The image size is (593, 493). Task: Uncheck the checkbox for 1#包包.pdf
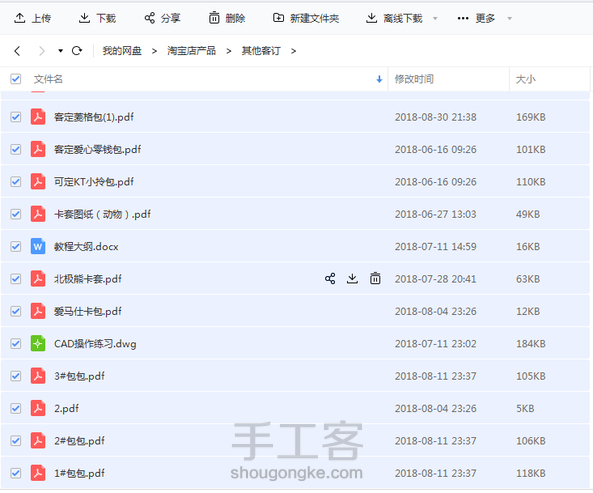tap(16, 473)
